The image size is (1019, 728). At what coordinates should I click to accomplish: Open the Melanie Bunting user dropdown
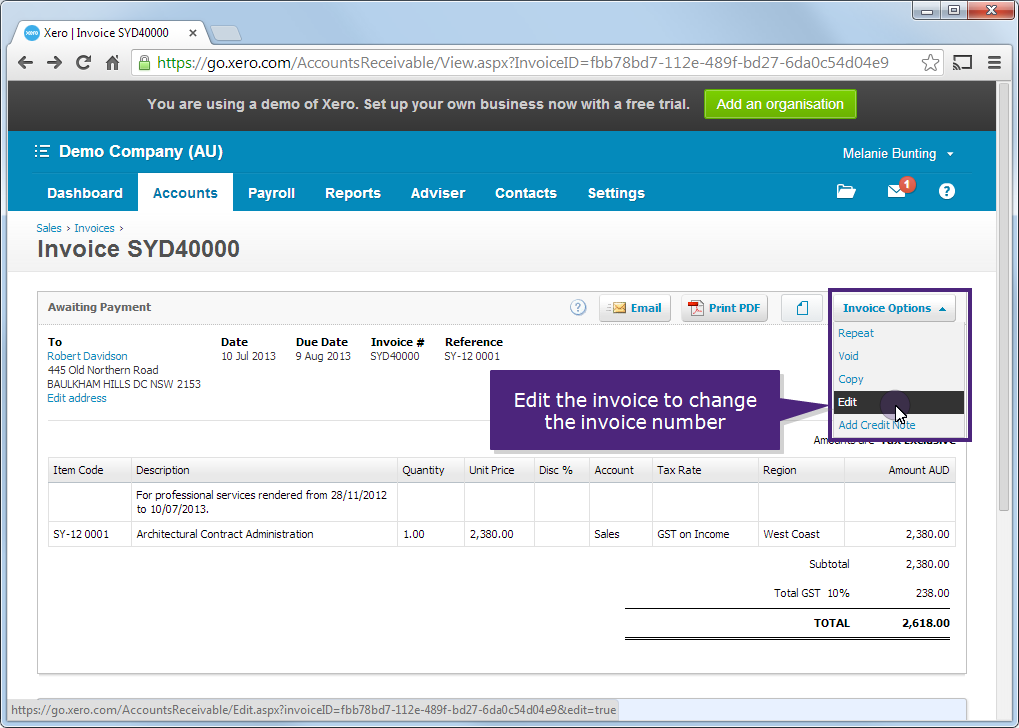tap(896, 153)
